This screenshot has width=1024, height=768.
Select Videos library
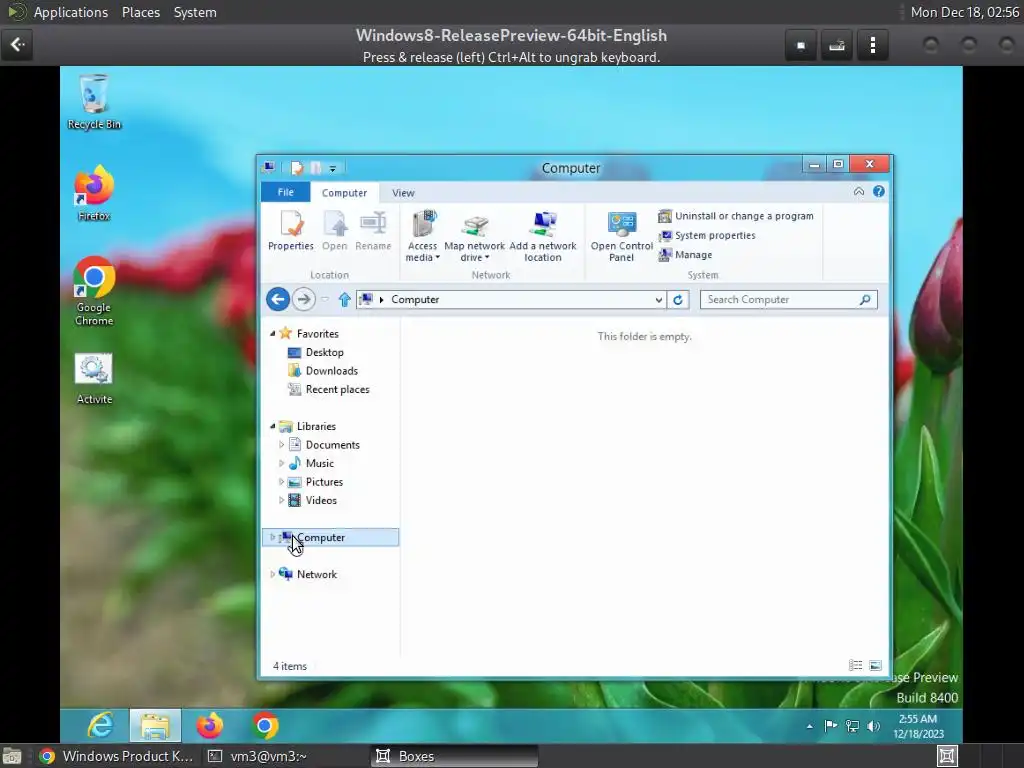[313, 500]
